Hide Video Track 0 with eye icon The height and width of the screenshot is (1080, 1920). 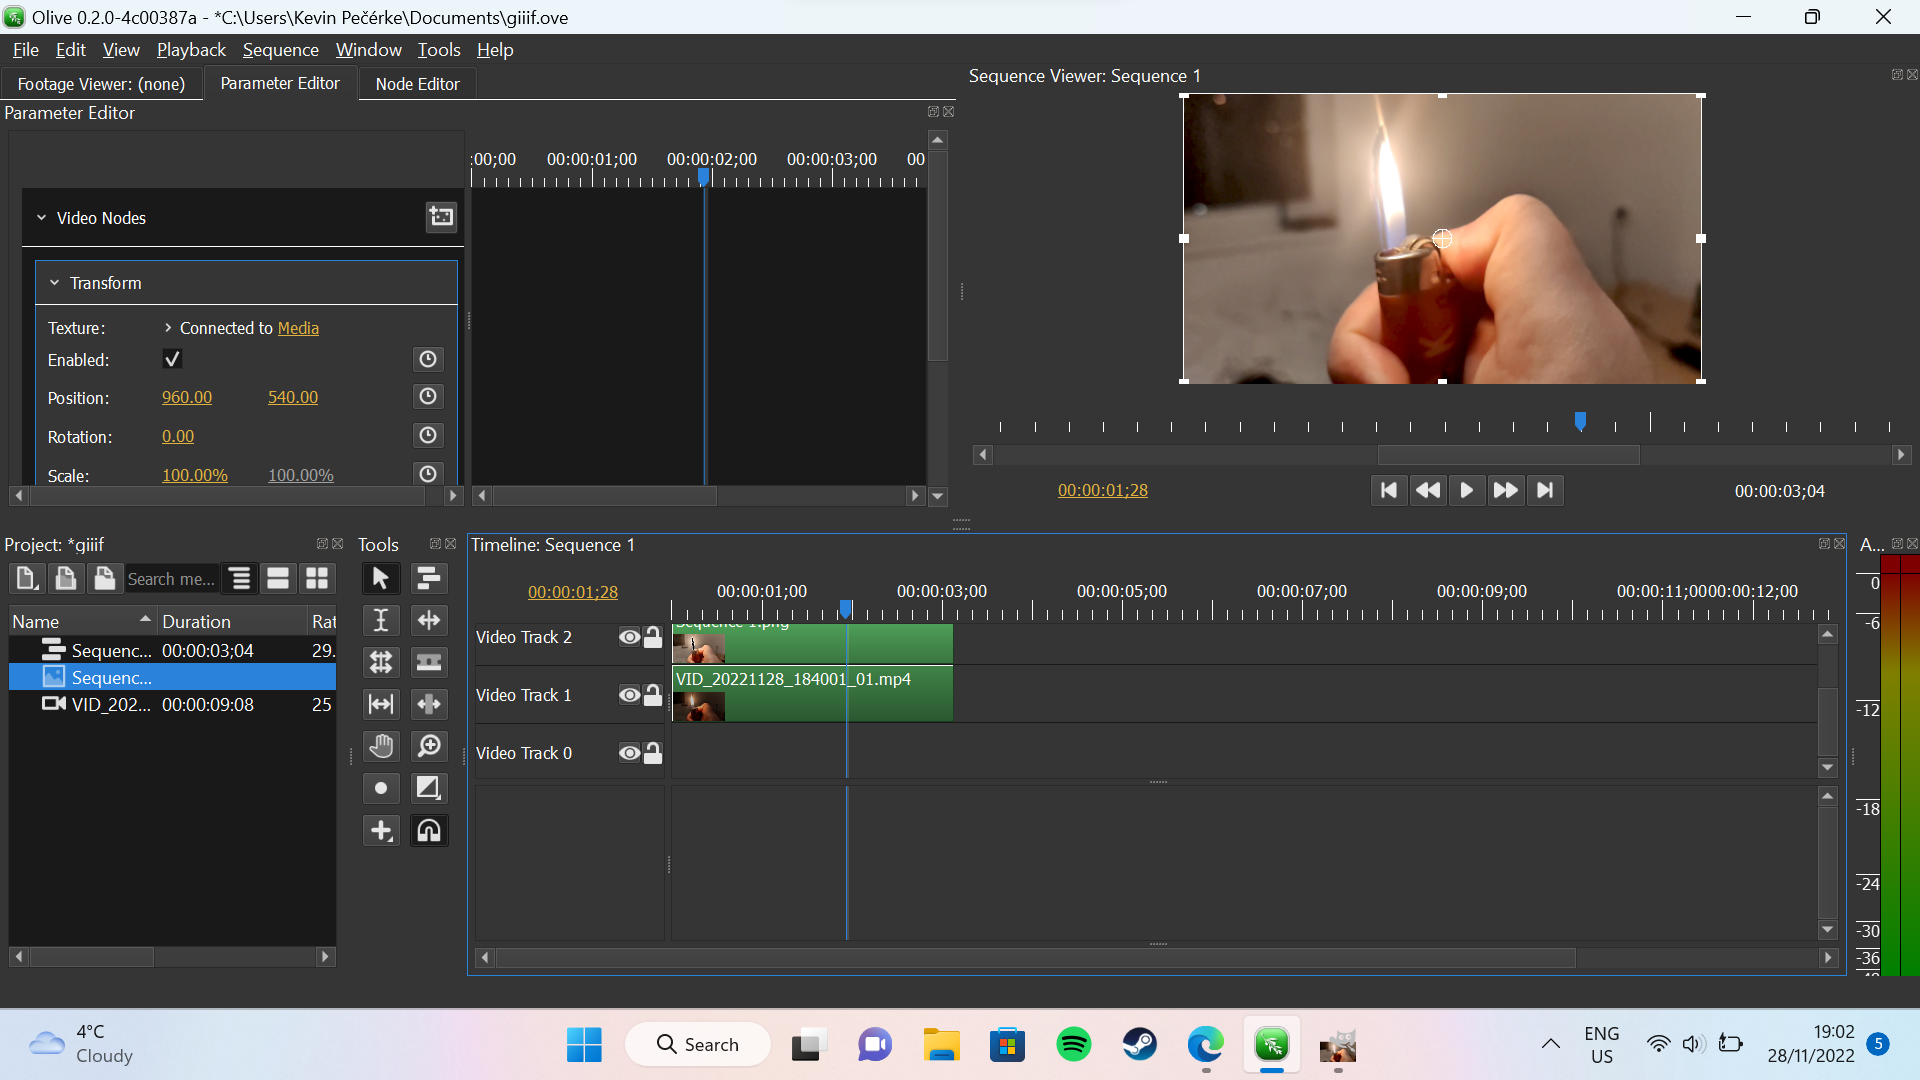(629, 753)
